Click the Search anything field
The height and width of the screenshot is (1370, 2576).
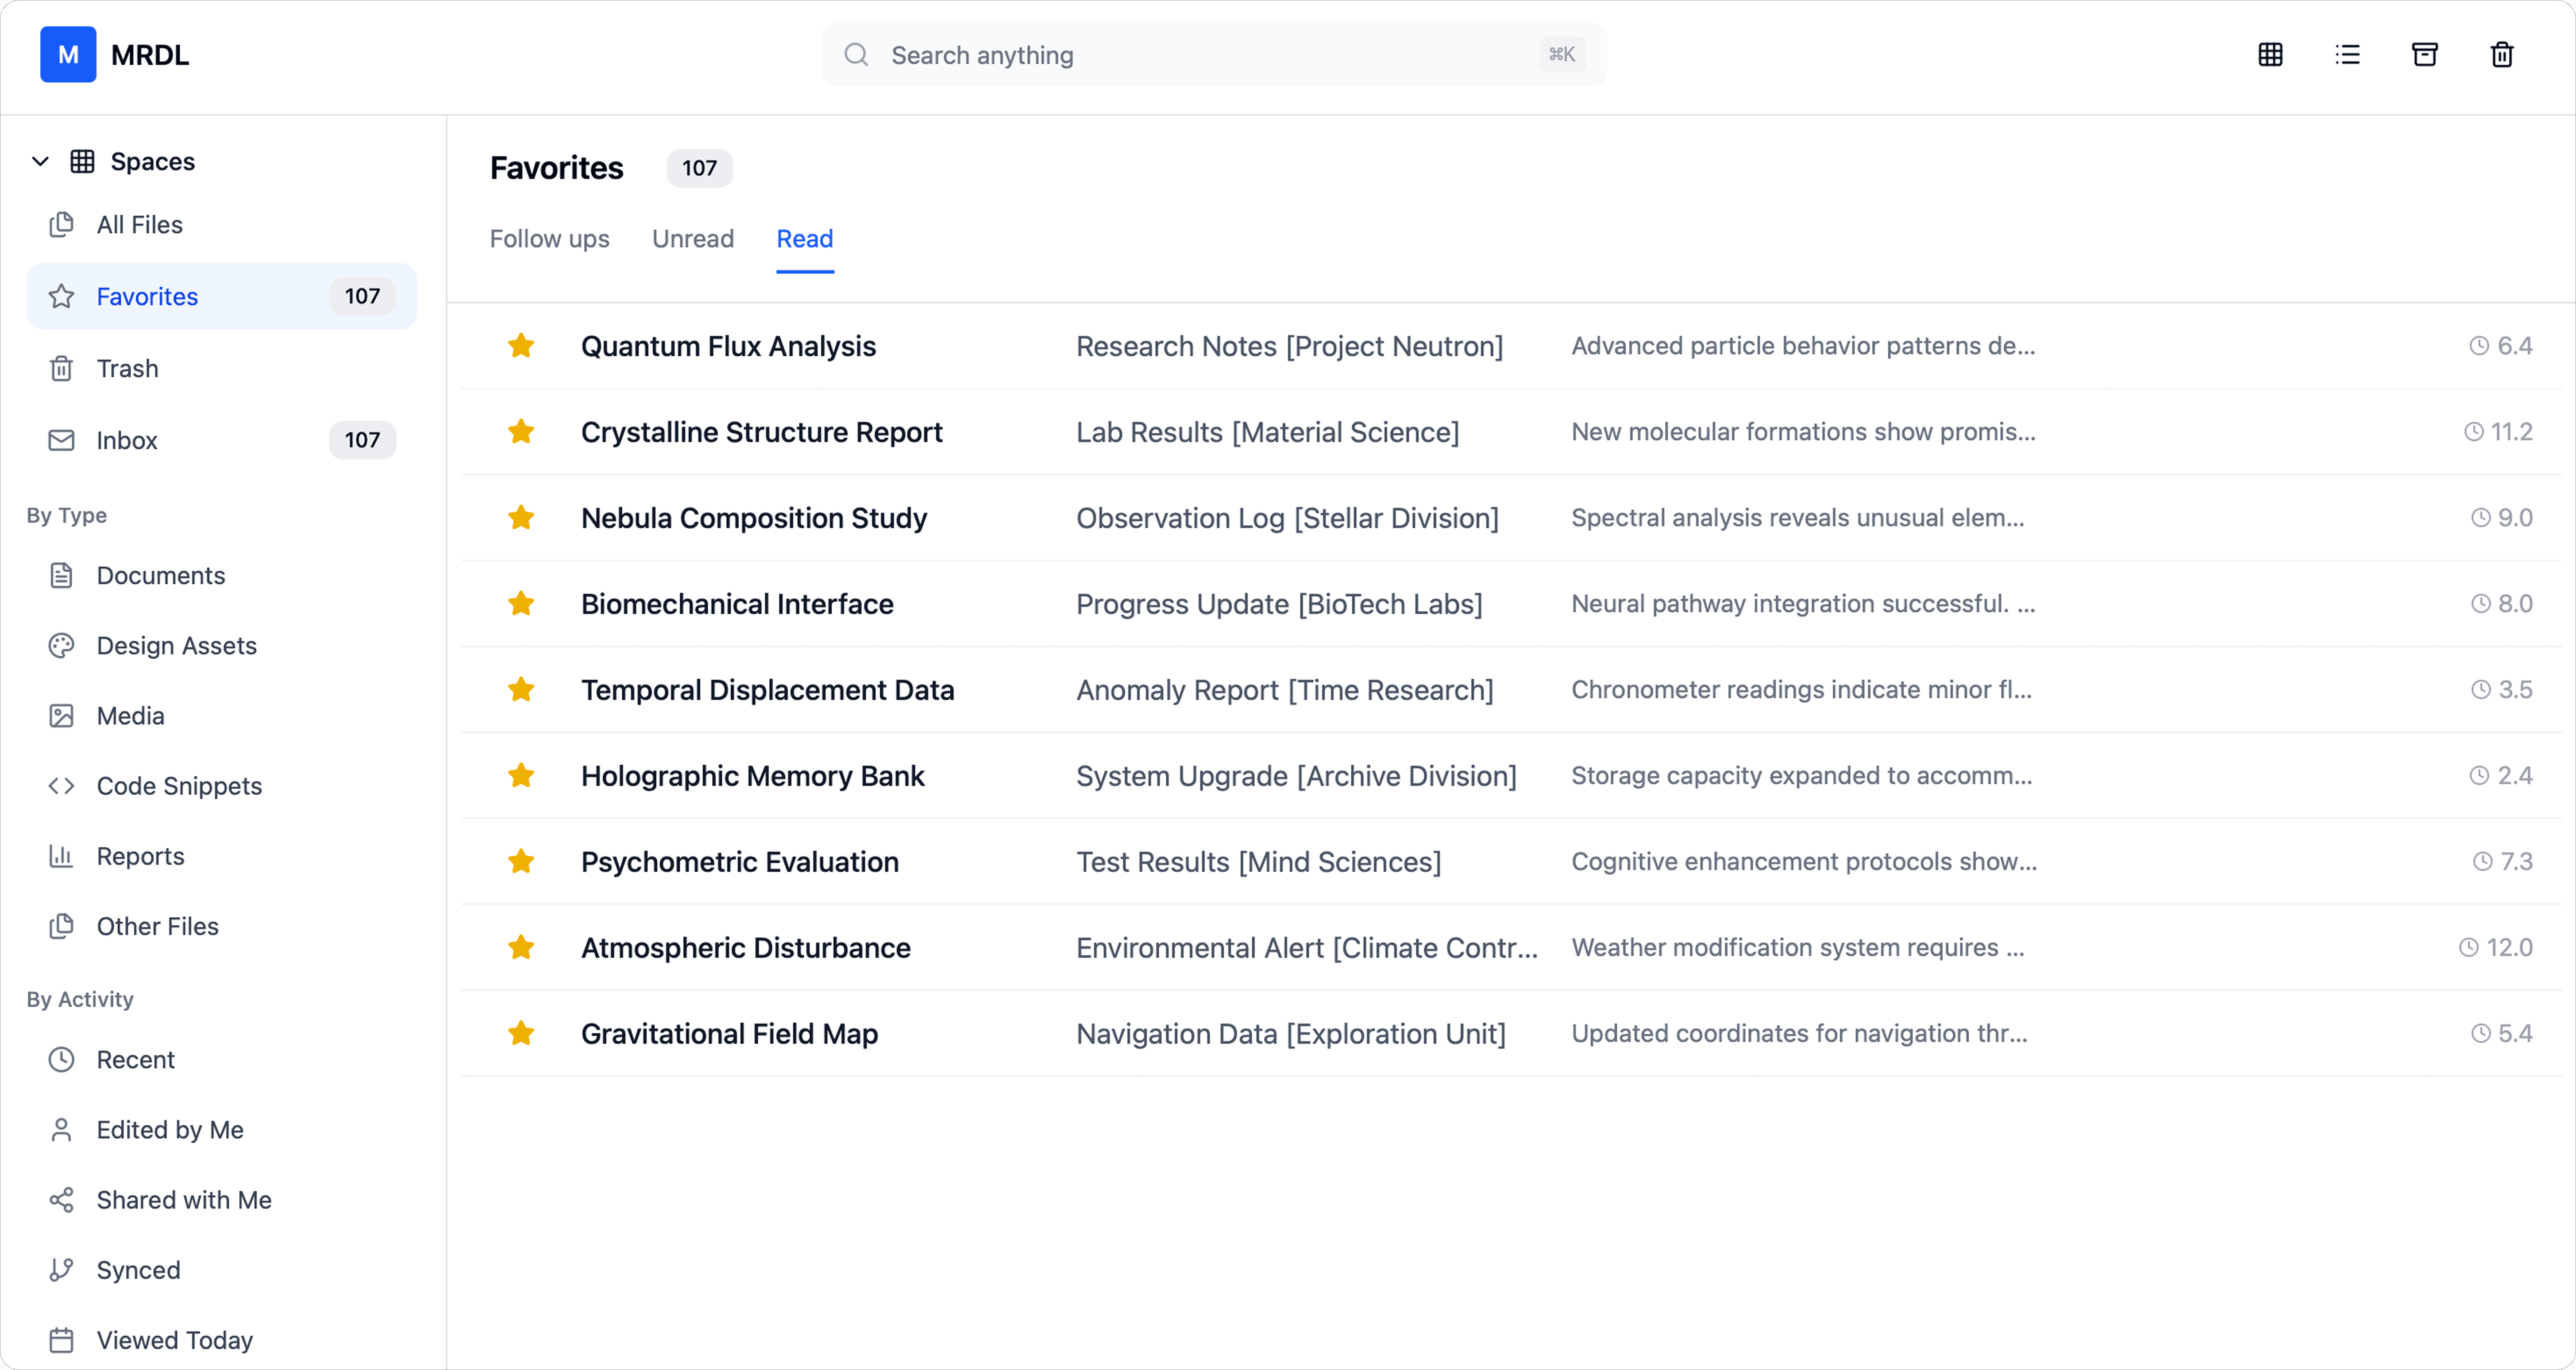pyautogui.click(x=1214, y=55)
